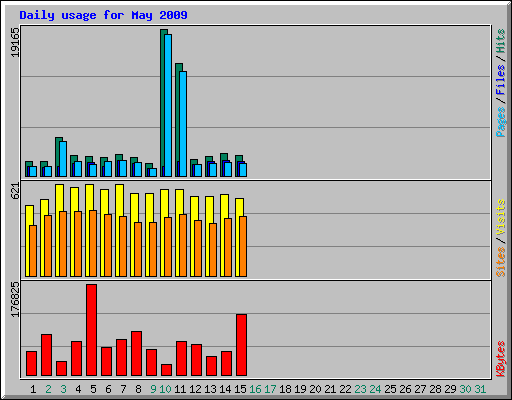
Task: Click the 'KBytes' legend label
Action: [501, 359]
